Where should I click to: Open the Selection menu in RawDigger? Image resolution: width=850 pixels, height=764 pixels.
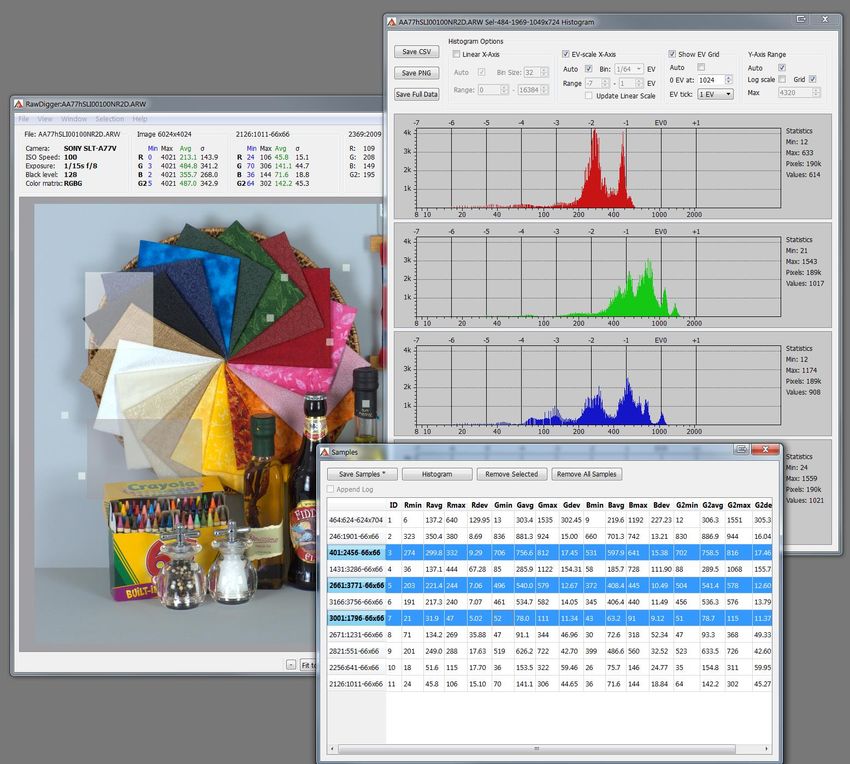(110, 119)
